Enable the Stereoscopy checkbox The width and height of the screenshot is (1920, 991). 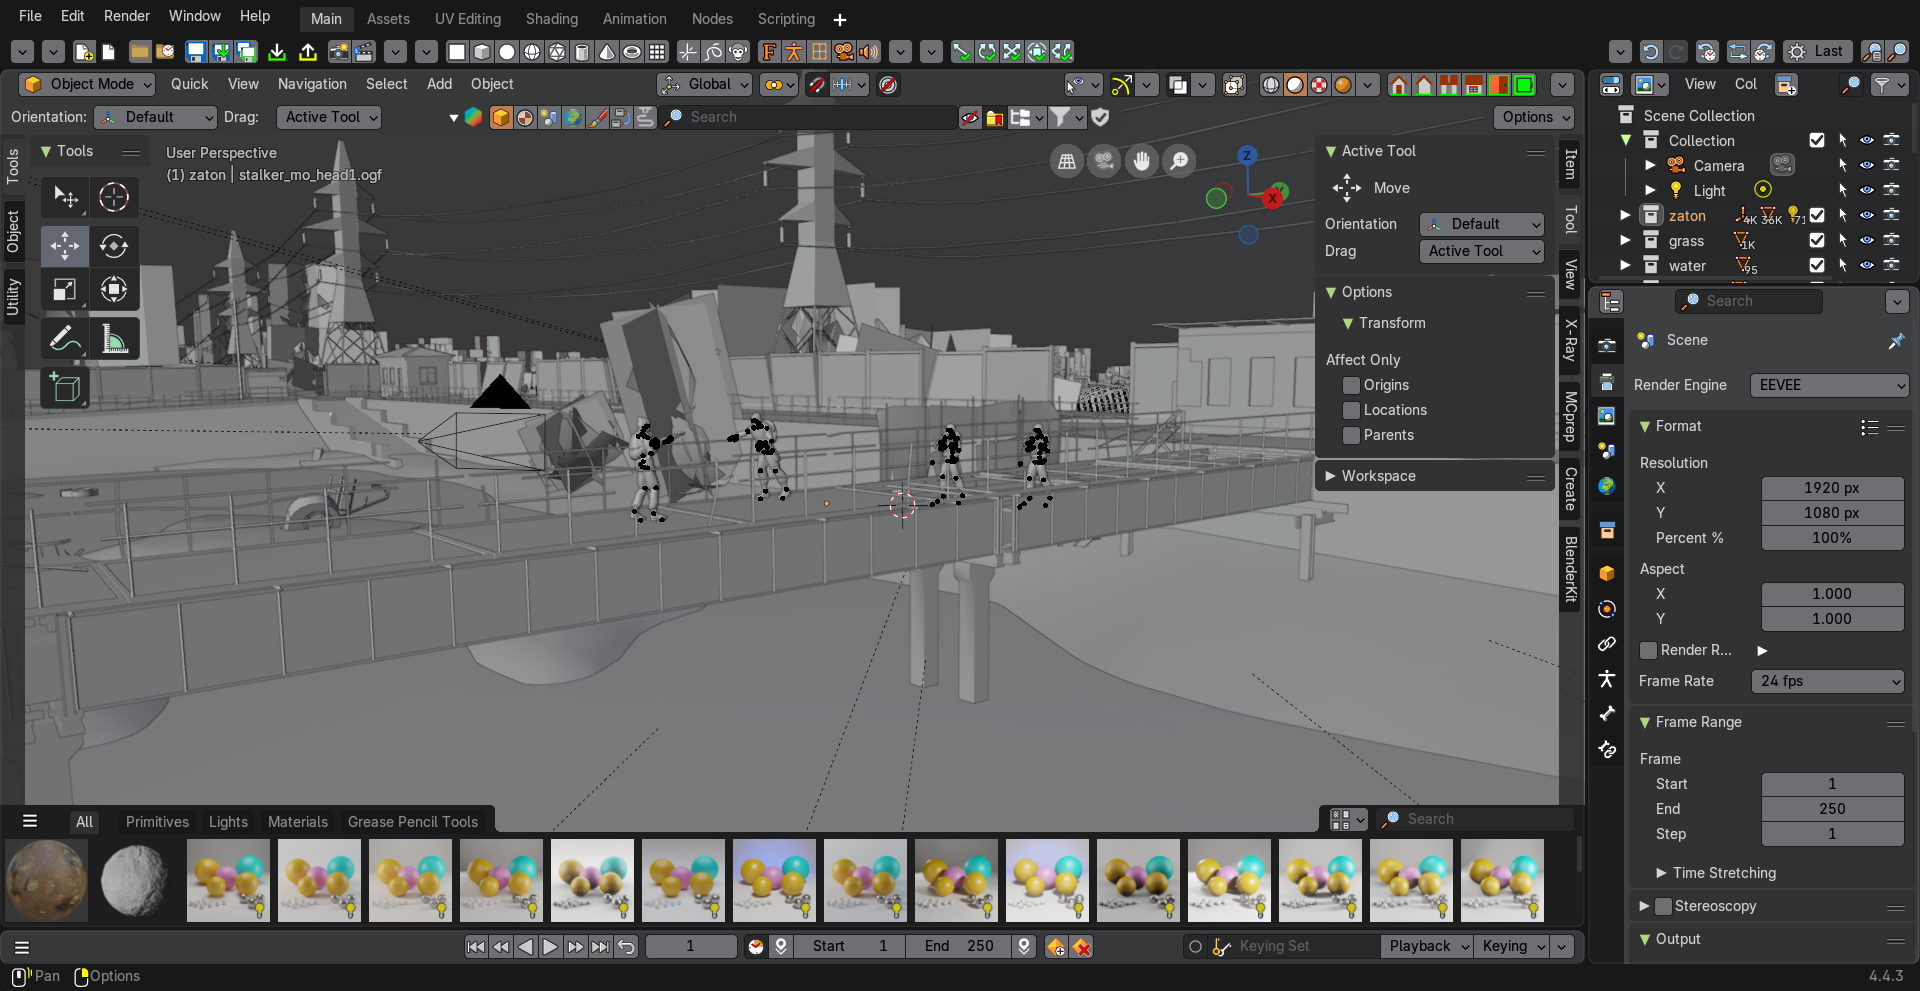click(1664, 906)
